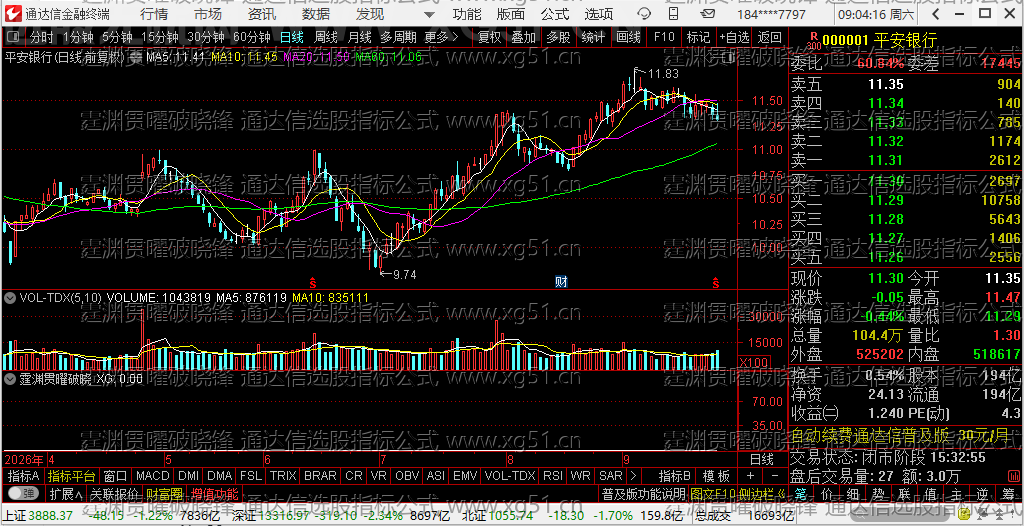The width and height of the screenshot is (1024, 526).
Task: Open the 日线 period selector at the time axis
Action: pyautogui.click(x=761, y=459)
